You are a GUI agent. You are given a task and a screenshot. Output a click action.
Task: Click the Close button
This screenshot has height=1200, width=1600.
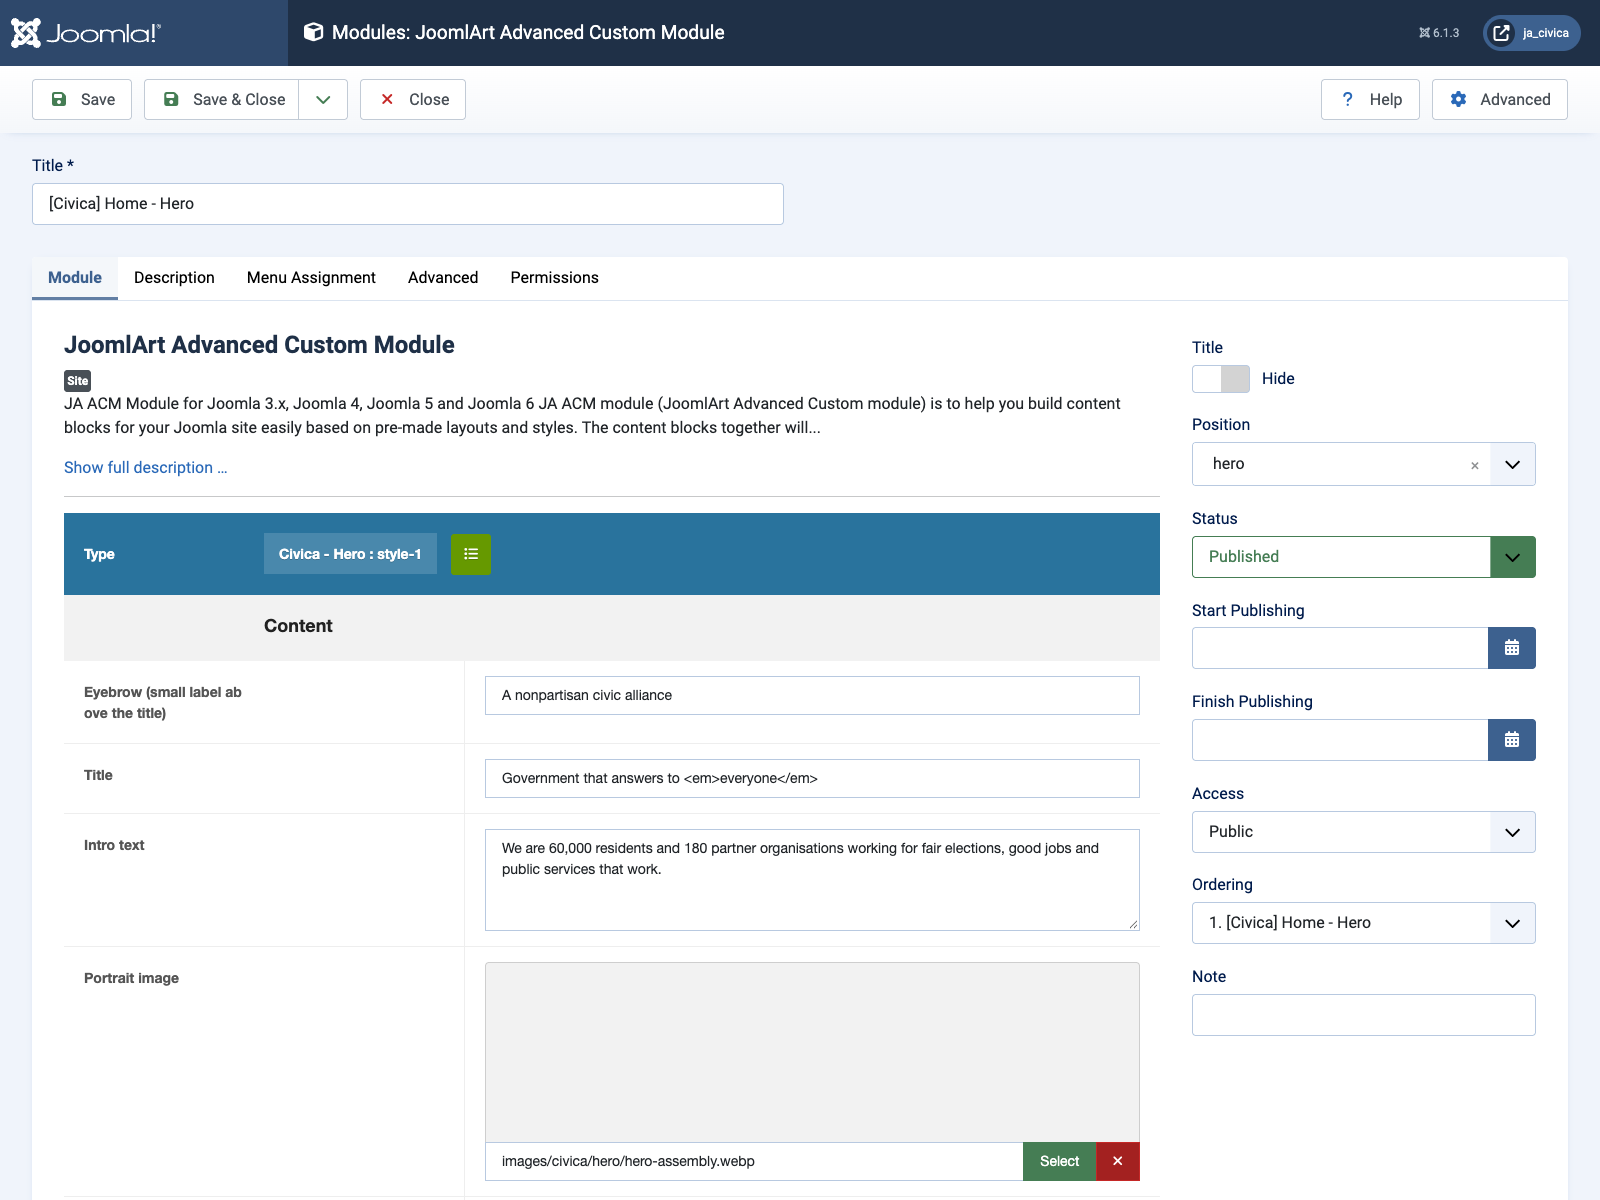click(x=413, y=100)
